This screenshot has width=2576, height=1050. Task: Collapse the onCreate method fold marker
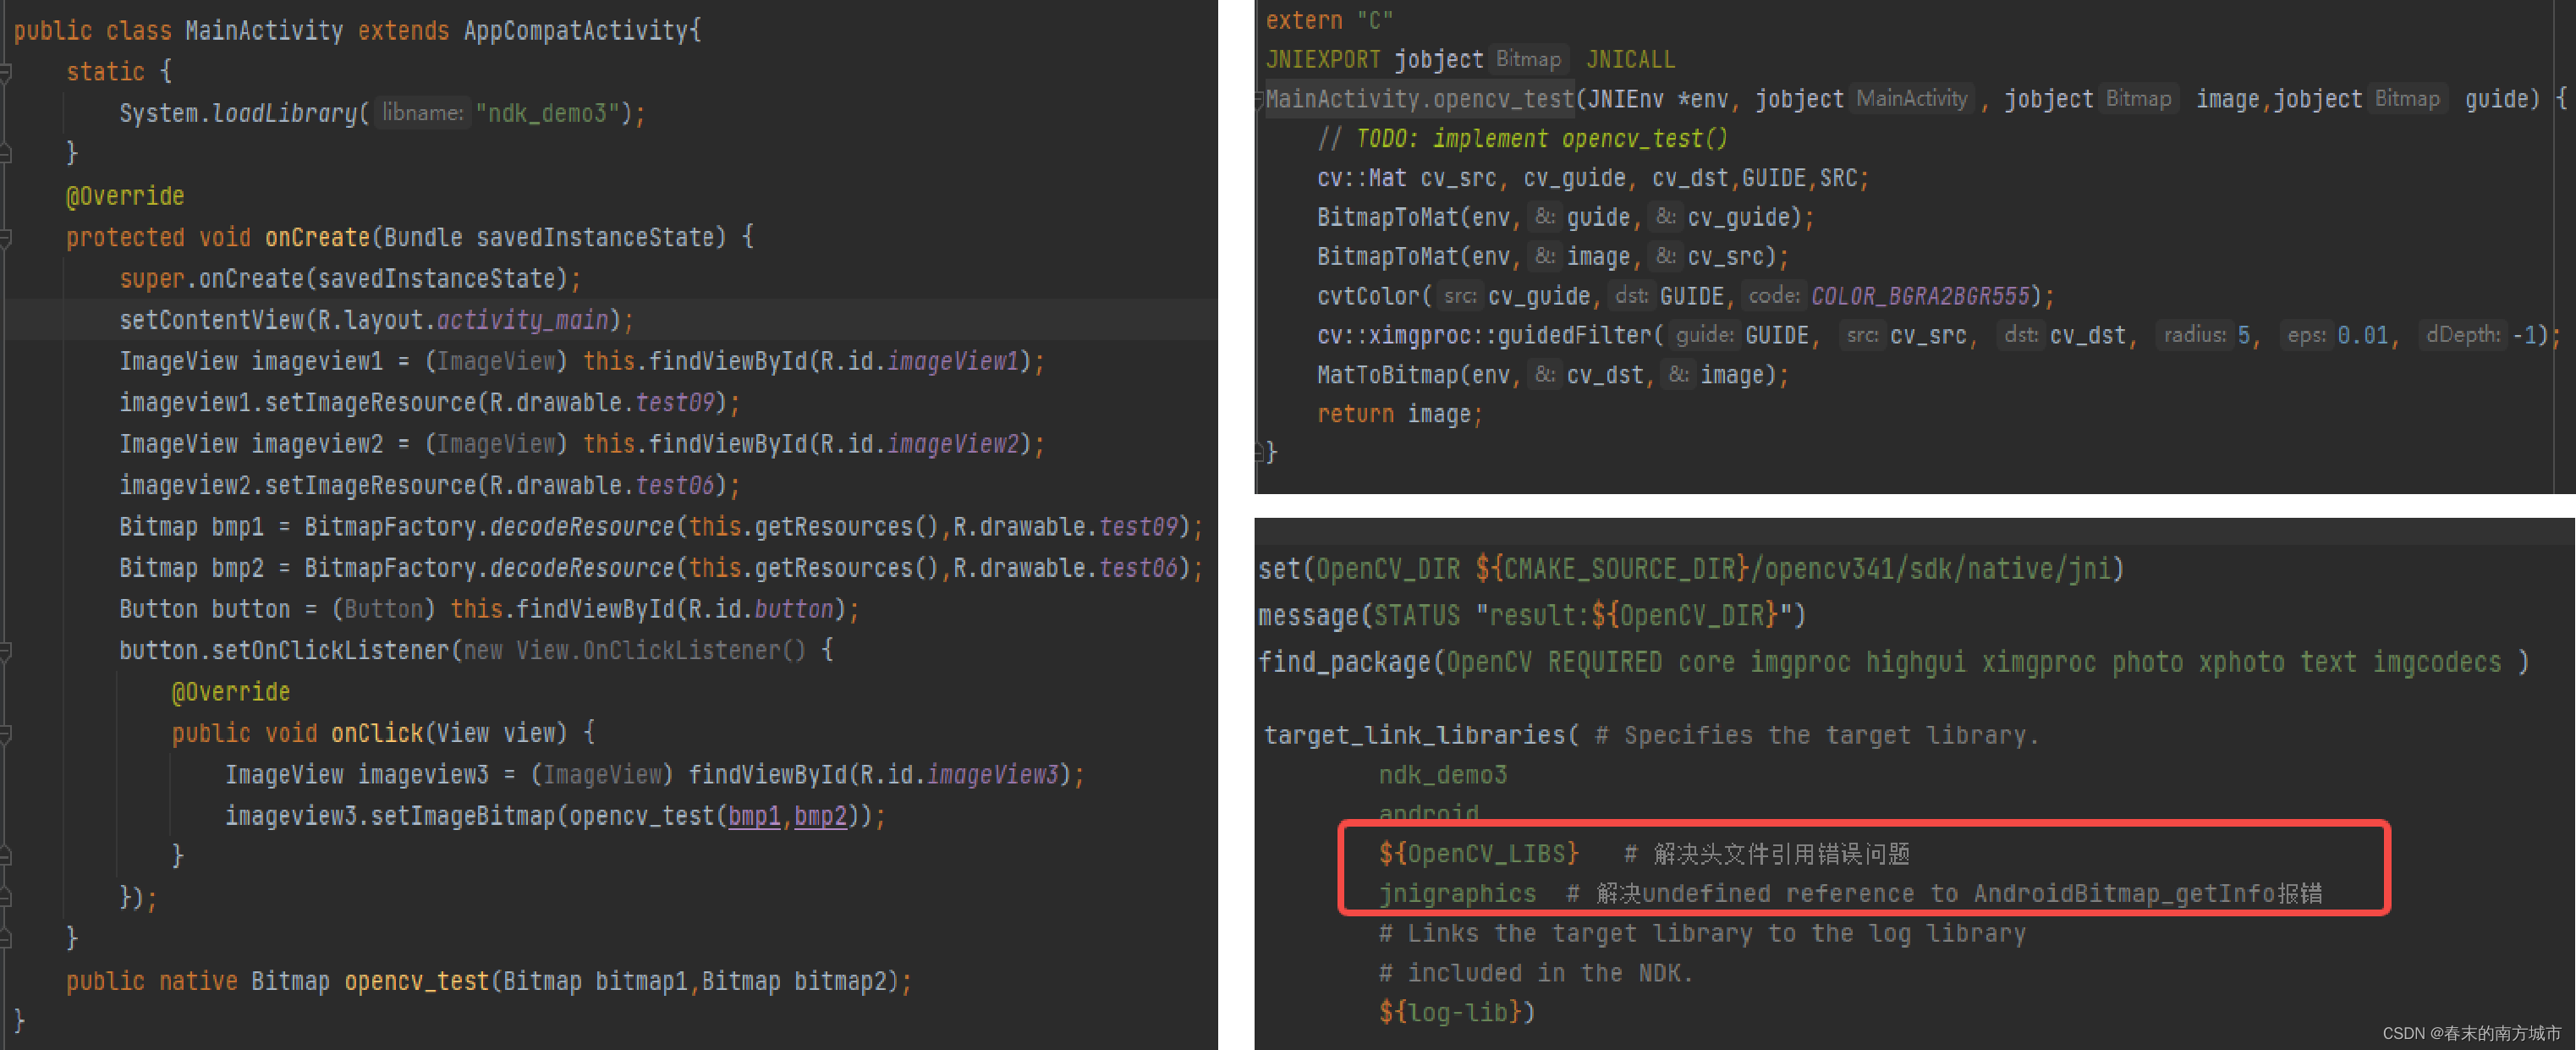click(5, 238)
